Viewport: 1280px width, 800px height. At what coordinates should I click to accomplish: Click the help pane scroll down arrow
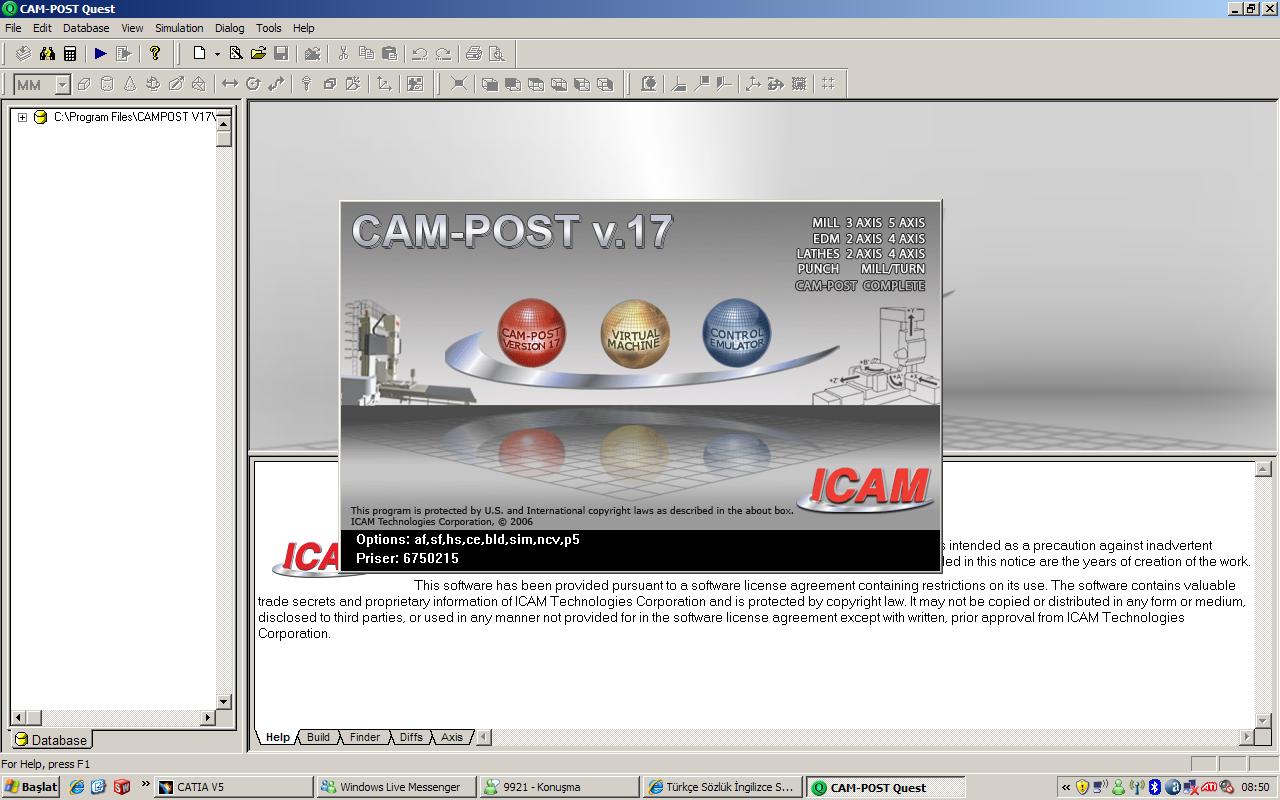pyautogui.click(x=1263, y=721)
